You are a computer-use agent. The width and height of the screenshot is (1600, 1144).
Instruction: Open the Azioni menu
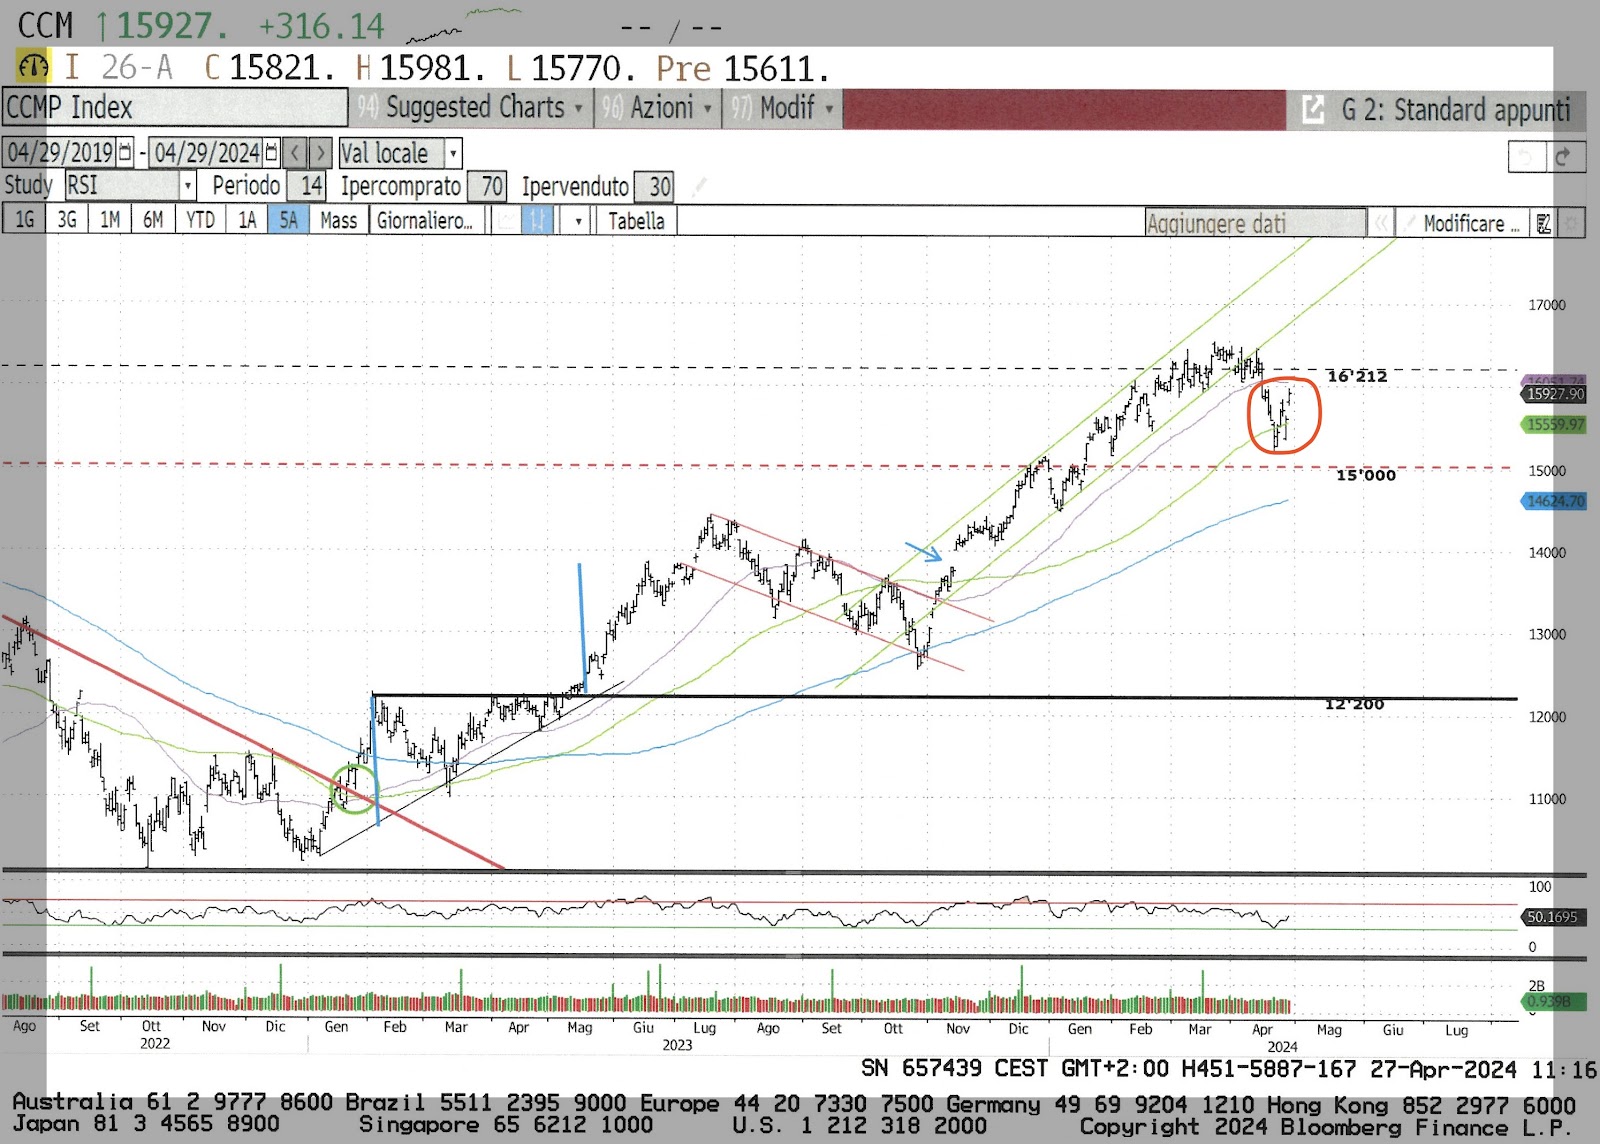658,107
